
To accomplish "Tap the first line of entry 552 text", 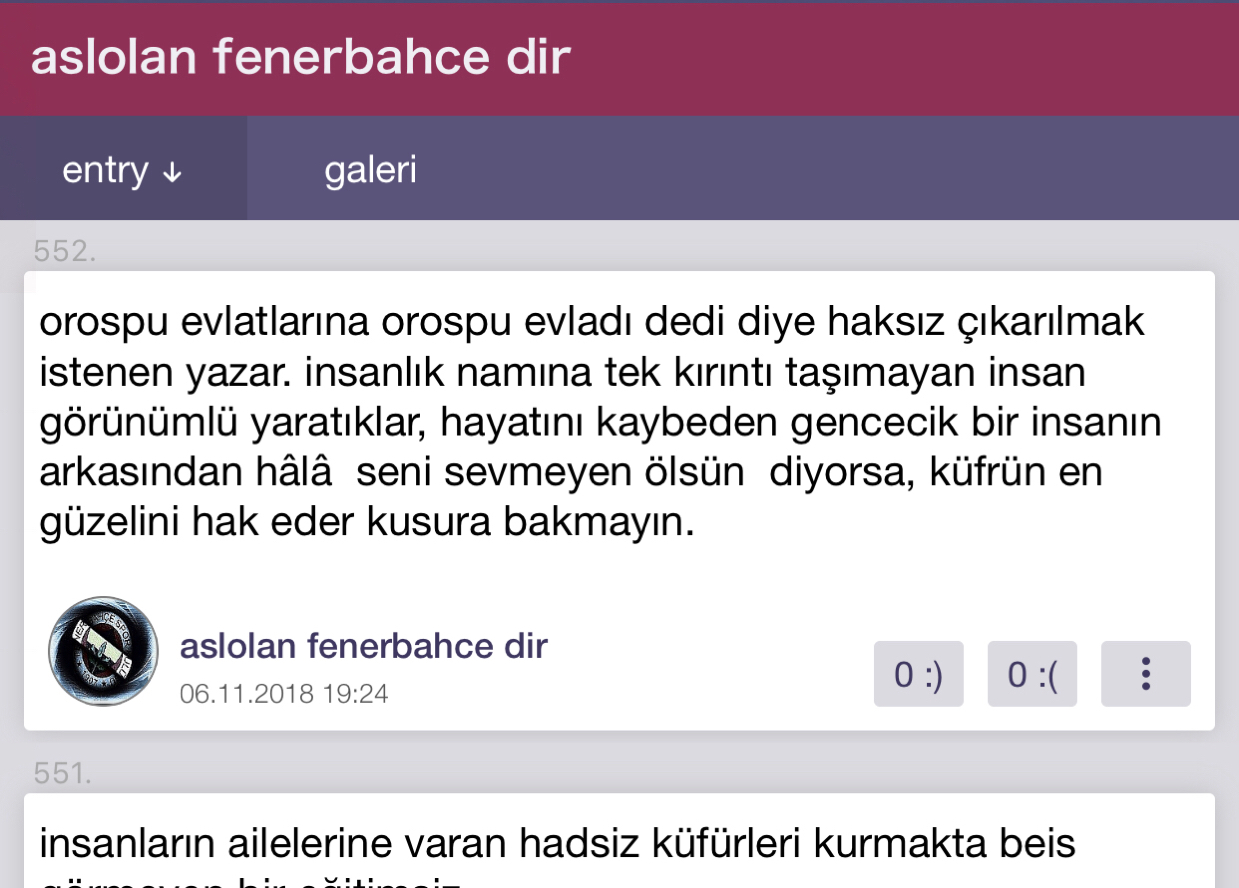I will coord(592,322).
